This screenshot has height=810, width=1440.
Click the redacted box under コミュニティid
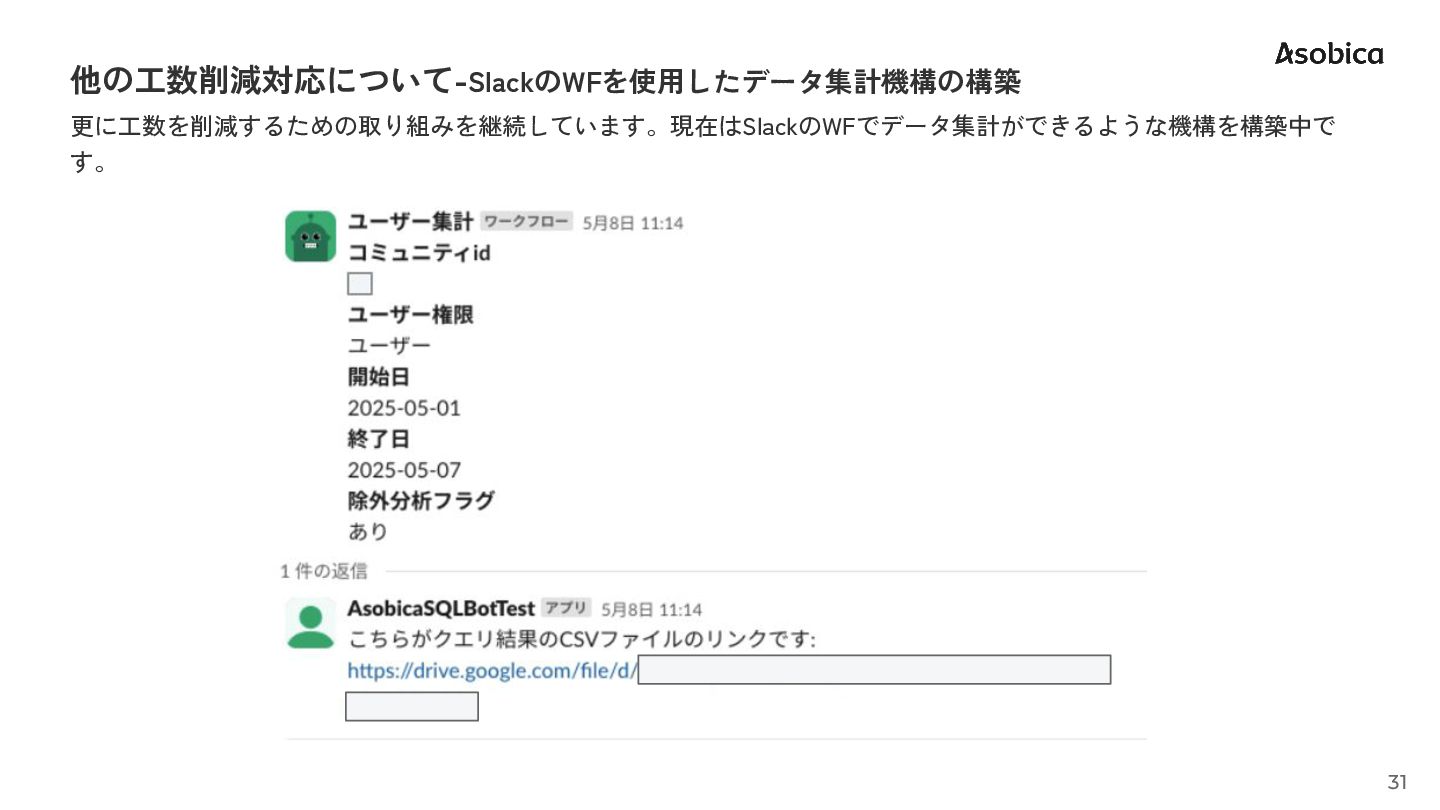[x=360, y=284]
